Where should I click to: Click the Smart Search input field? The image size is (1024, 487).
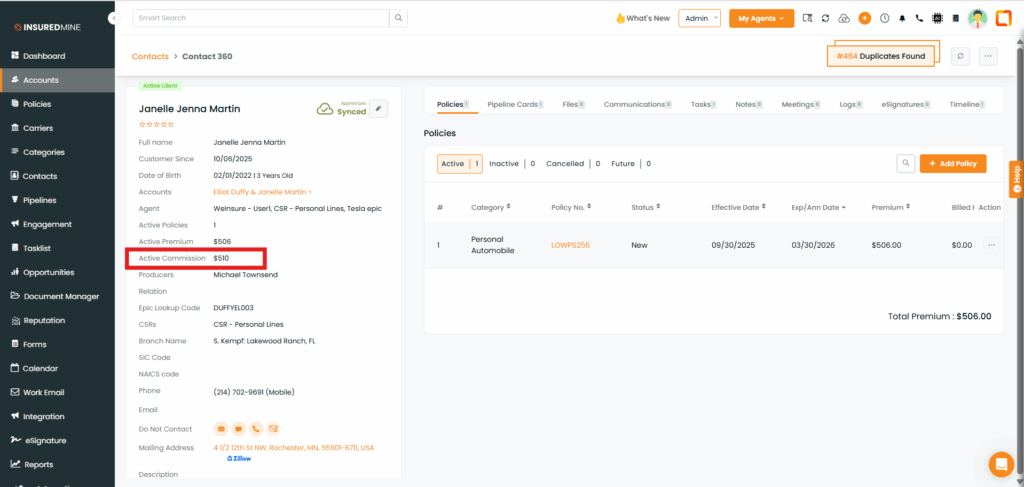[x=260, y=18]
